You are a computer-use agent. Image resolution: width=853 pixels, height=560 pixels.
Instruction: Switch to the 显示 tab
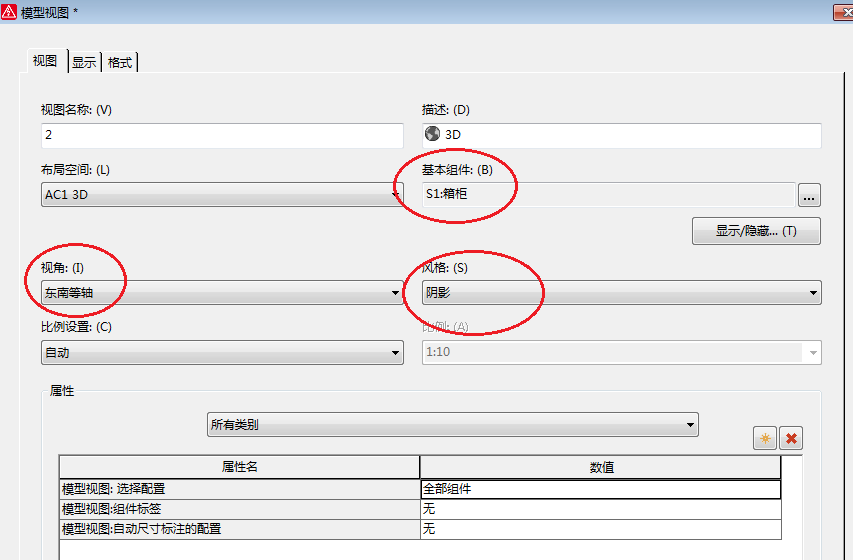84,62
